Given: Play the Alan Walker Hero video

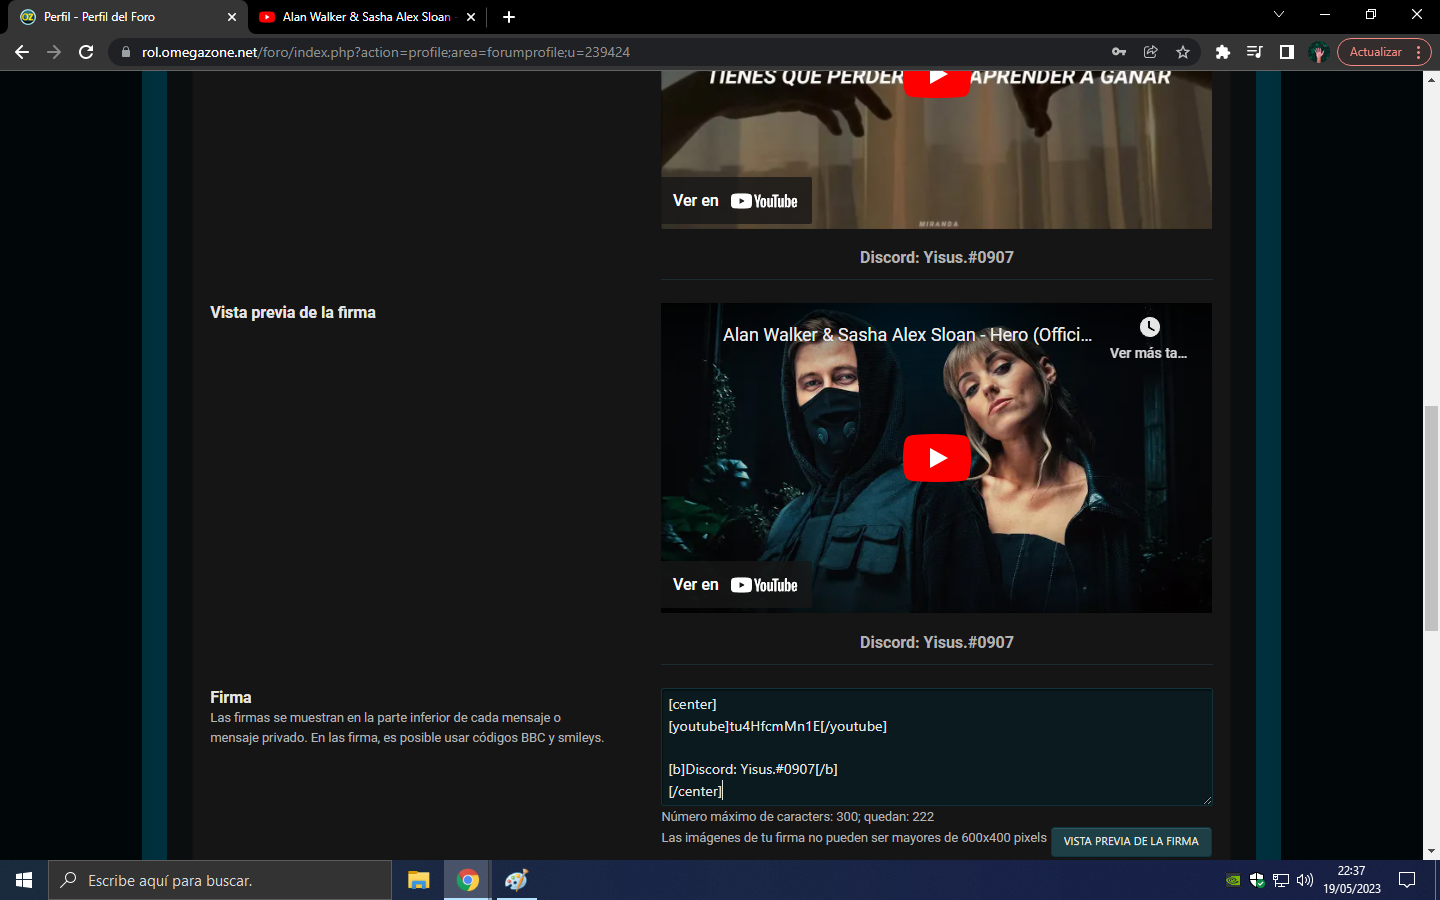Looking at the screenshot, I should click(x=937, y=458).
